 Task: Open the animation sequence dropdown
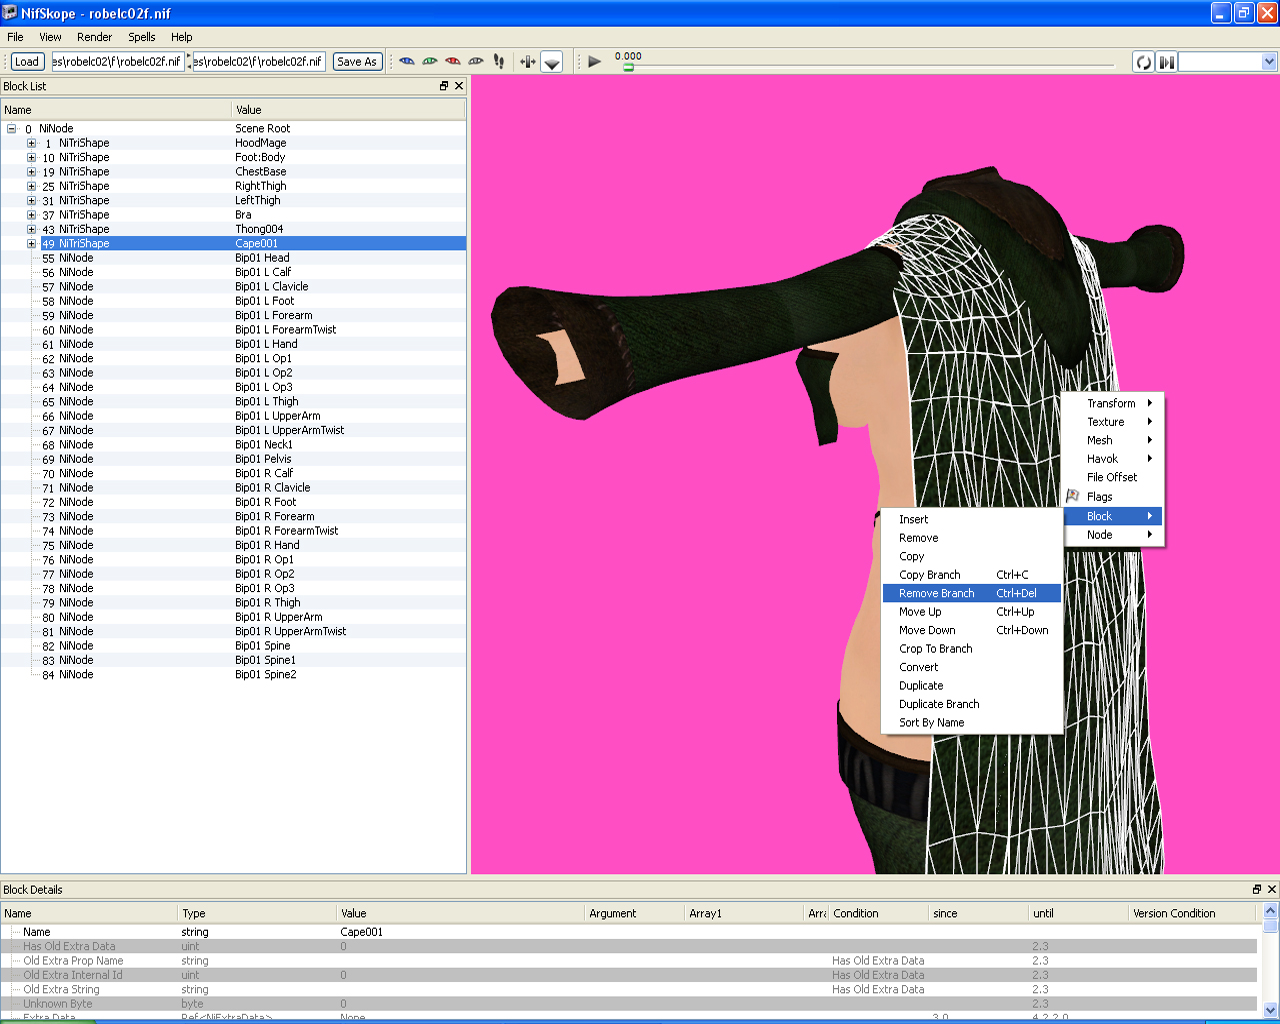coord(1269,62)
